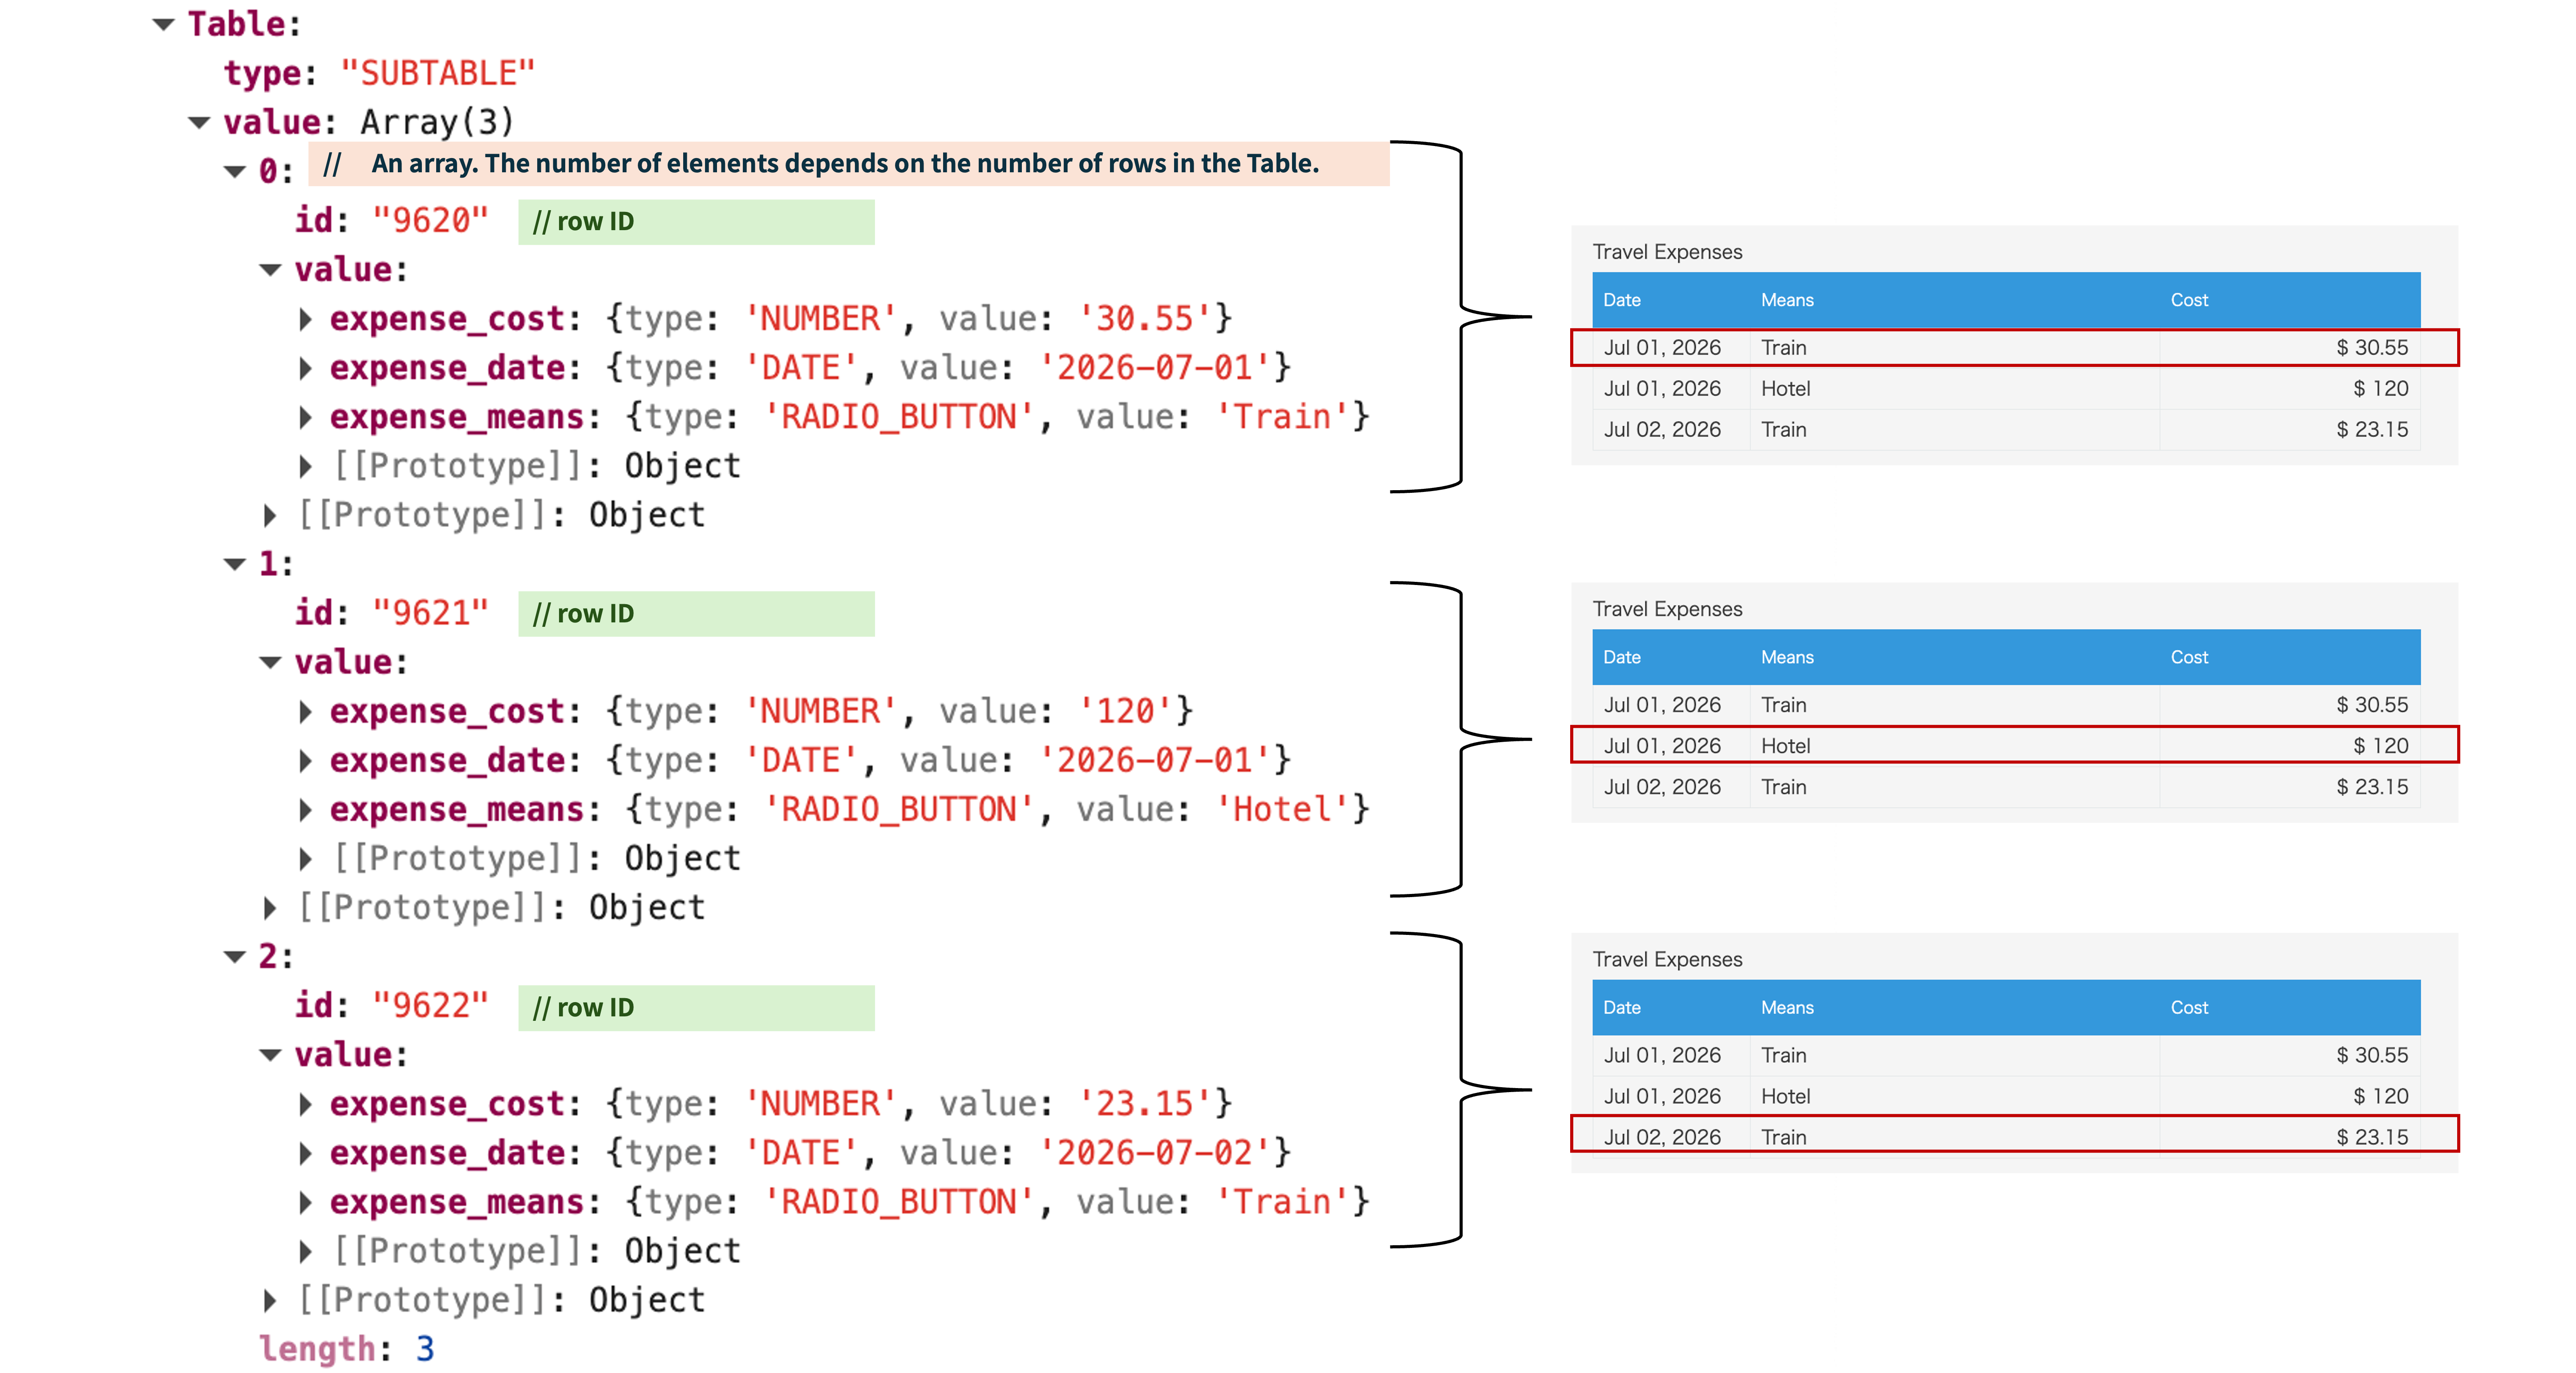
Task: Collapse the value node under id "9621"
Action: click(x=271, y=663)
